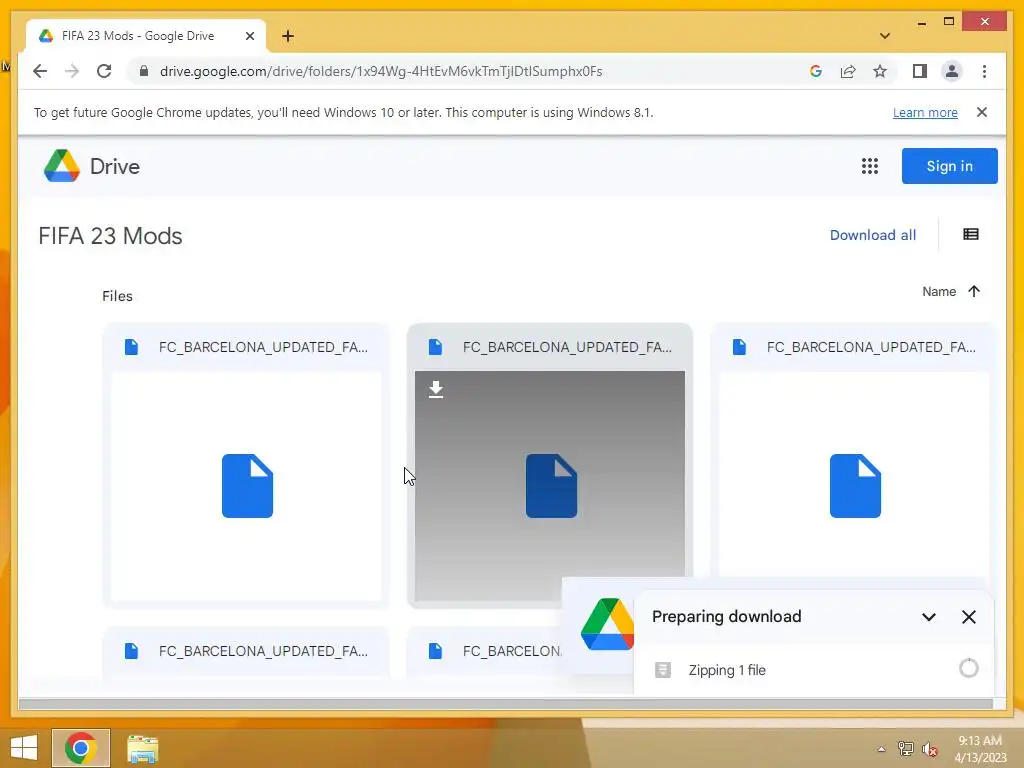The height and width of the screenshot is (768, 1024).
Task: Close the FIFA 23 Mods tab
Action: click(249, 36)
